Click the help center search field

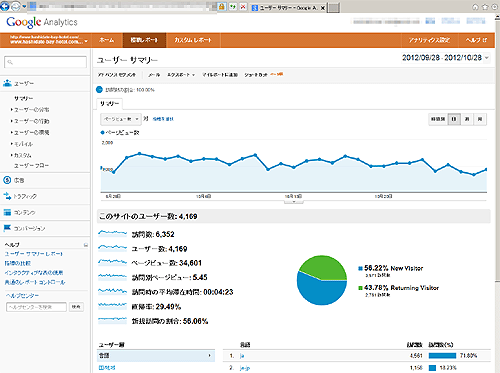click(x=36, y=307)
